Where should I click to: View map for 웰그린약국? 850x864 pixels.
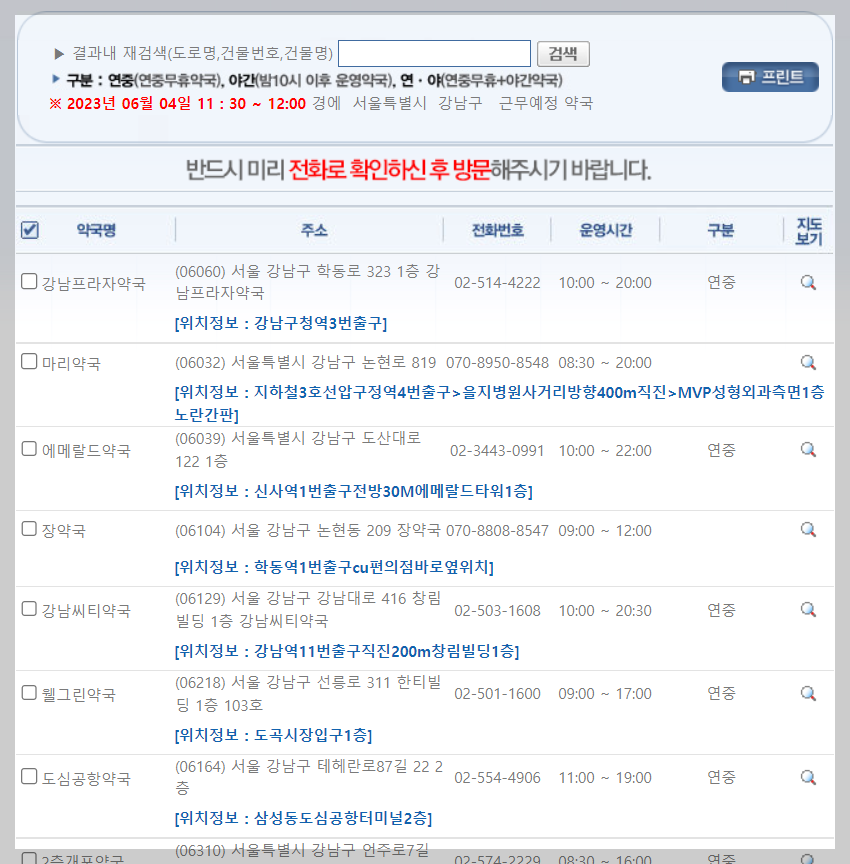coord(808,694)
